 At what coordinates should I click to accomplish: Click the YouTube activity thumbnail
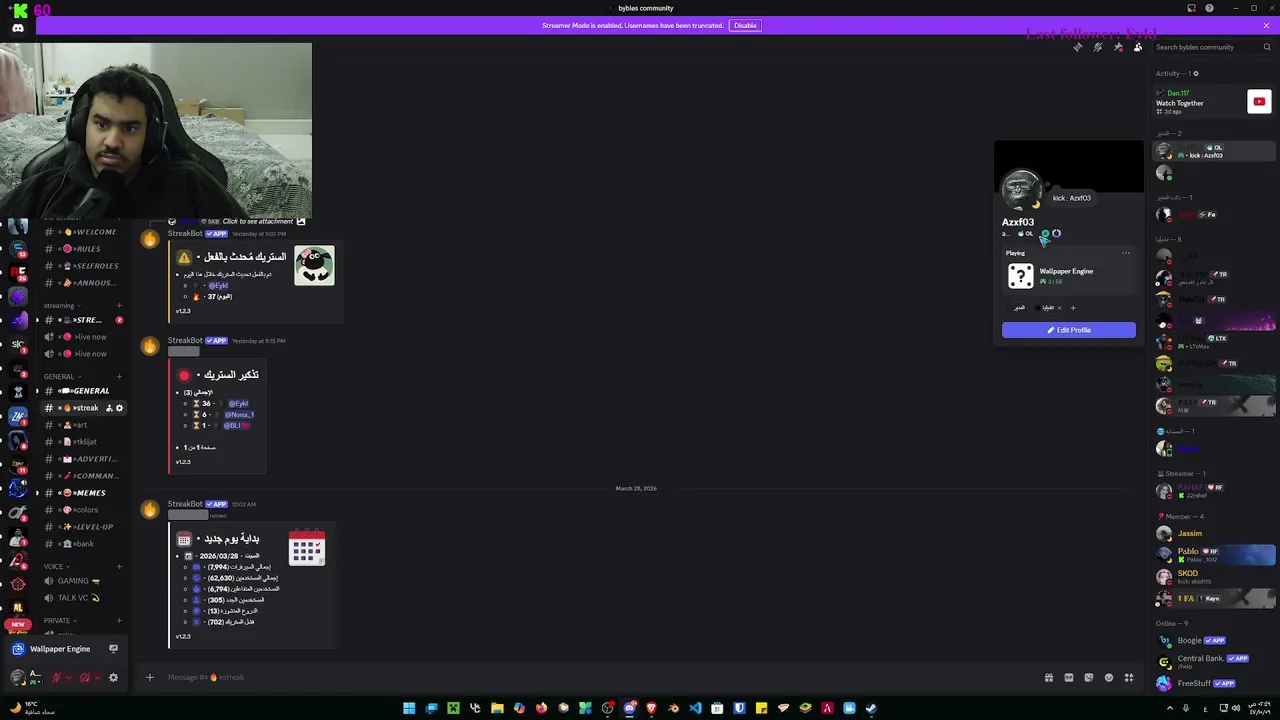(1259, 101)
